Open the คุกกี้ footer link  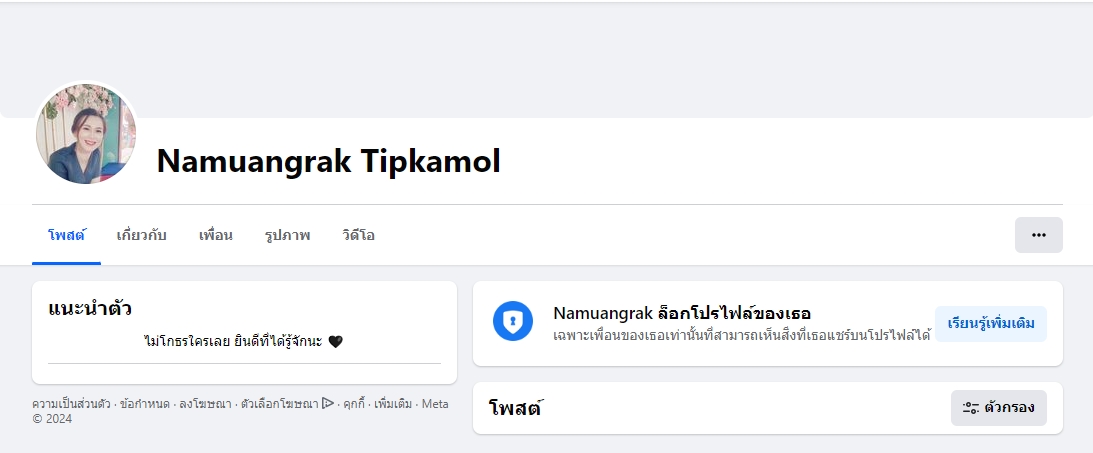click(x=354, y=404)
